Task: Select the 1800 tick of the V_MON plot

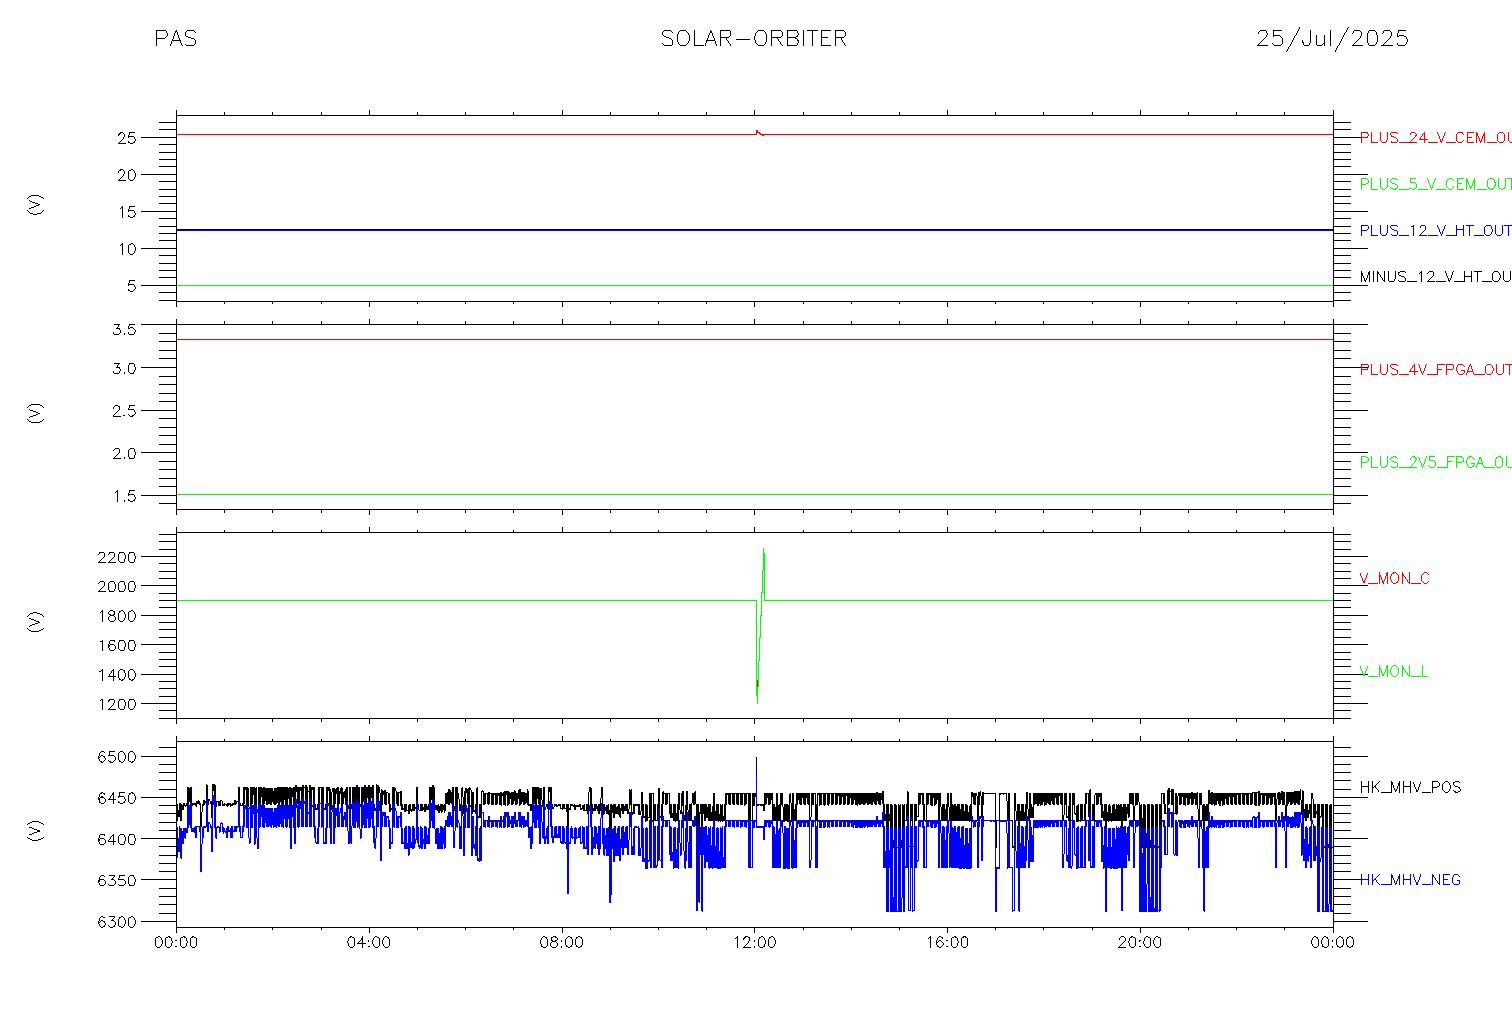Action: (x=119, y=616)
